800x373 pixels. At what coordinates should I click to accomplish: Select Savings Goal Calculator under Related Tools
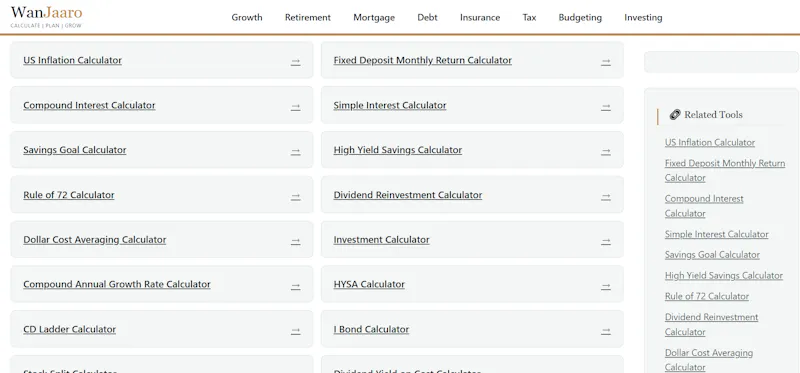click(x=712, y=255)
